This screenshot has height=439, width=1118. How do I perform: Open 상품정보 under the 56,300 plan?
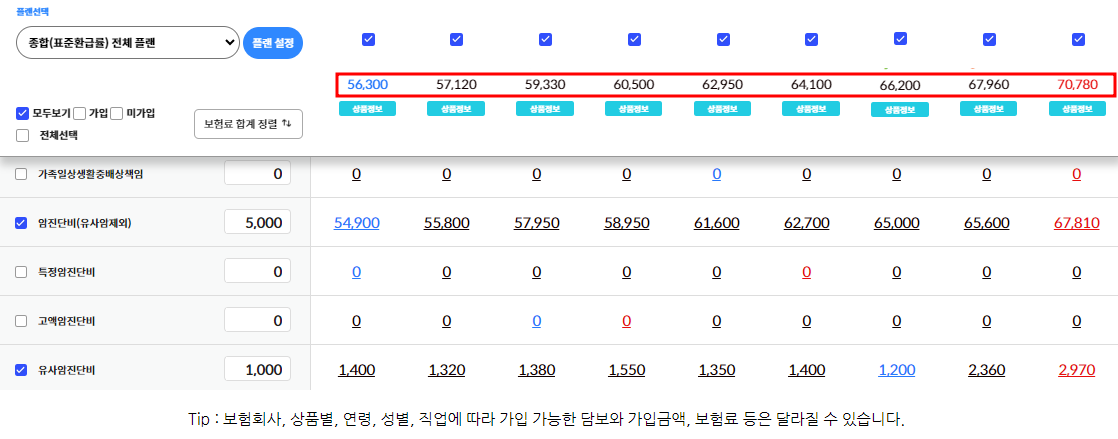(x=367, y=109)
